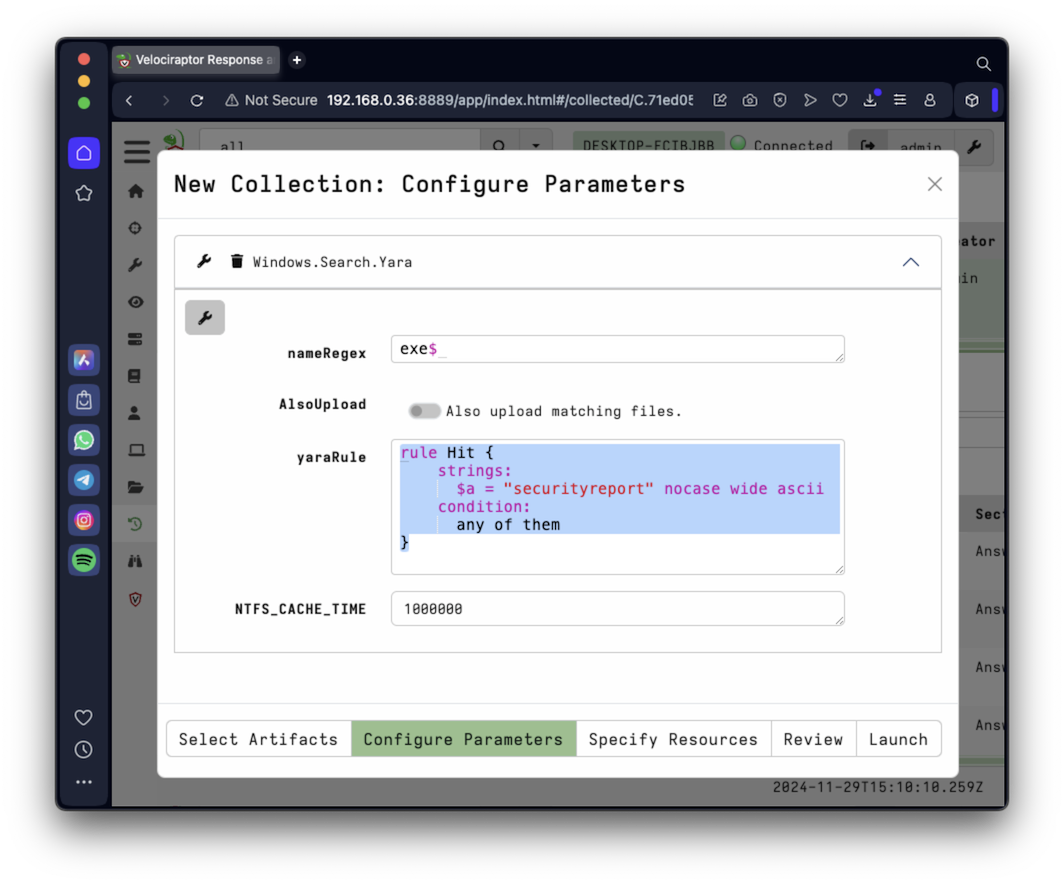Click the trash icon beside Windows.Search.Yara
Screen dimensions: 1064x884
pyautogui.click(x=237, y=262)
